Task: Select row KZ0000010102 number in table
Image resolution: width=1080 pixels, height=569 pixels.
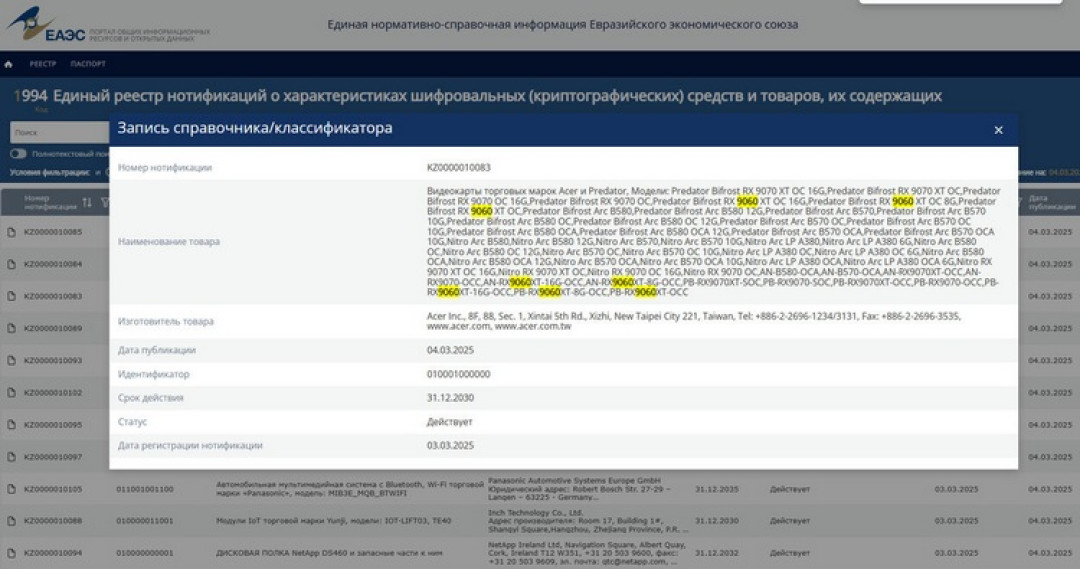Action: [x=53, y=393]
